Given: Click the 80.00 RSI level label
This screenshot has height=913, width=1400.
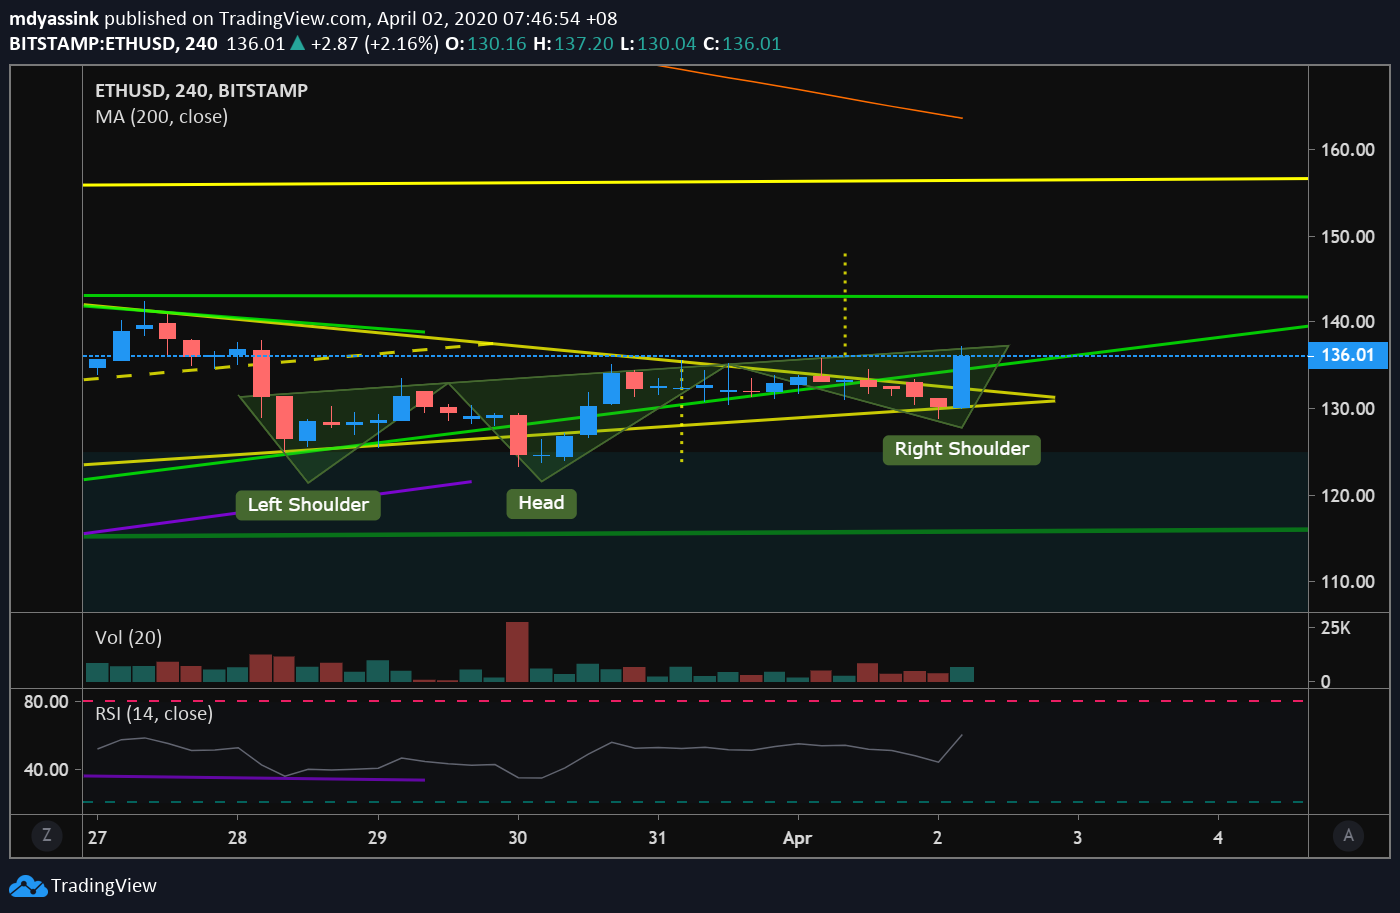Looking at the screenshot, I should pos(46,701).
